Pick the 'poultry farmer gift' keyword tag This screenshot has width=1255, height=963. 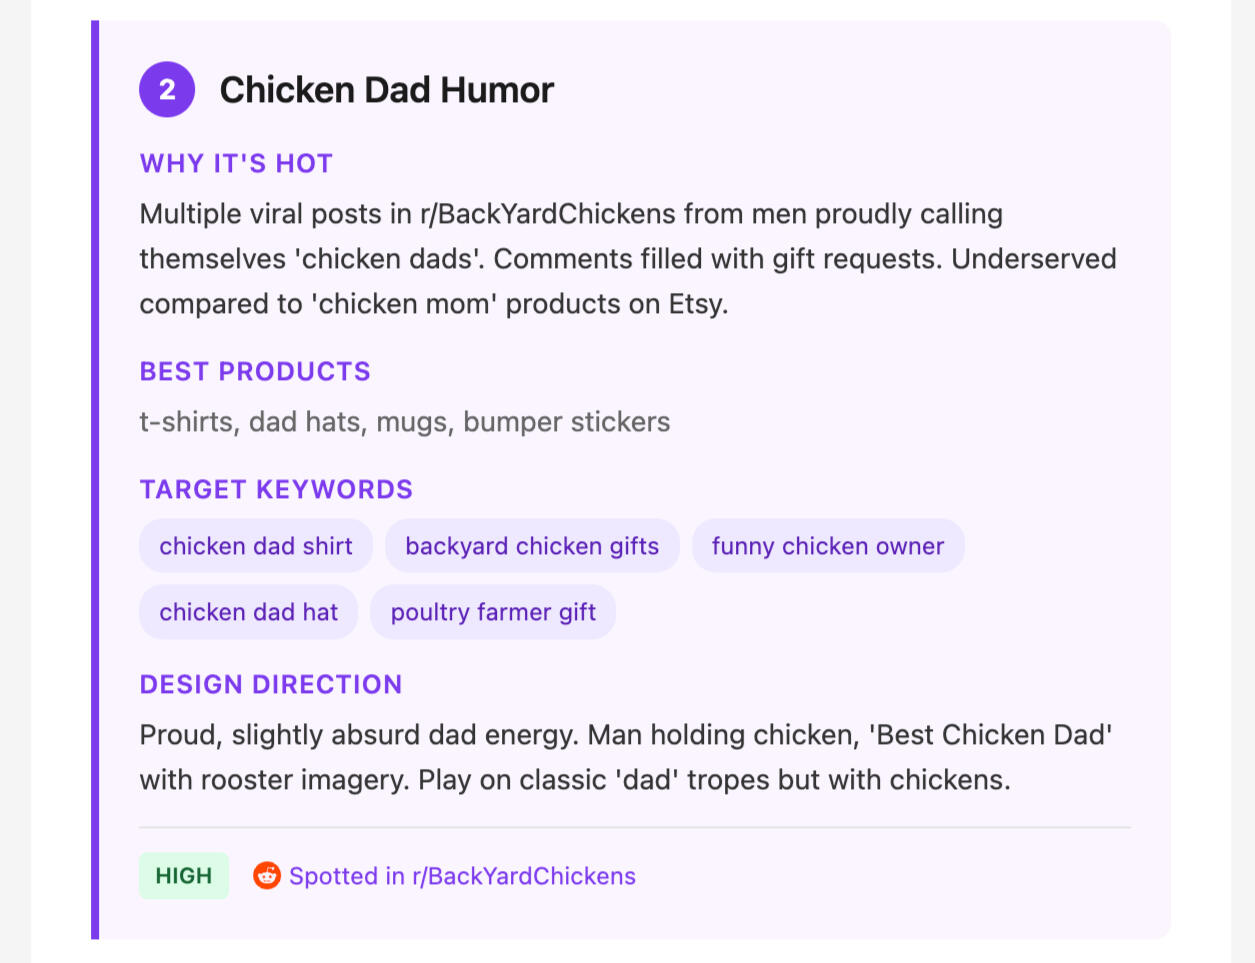[x=493, y=612]
